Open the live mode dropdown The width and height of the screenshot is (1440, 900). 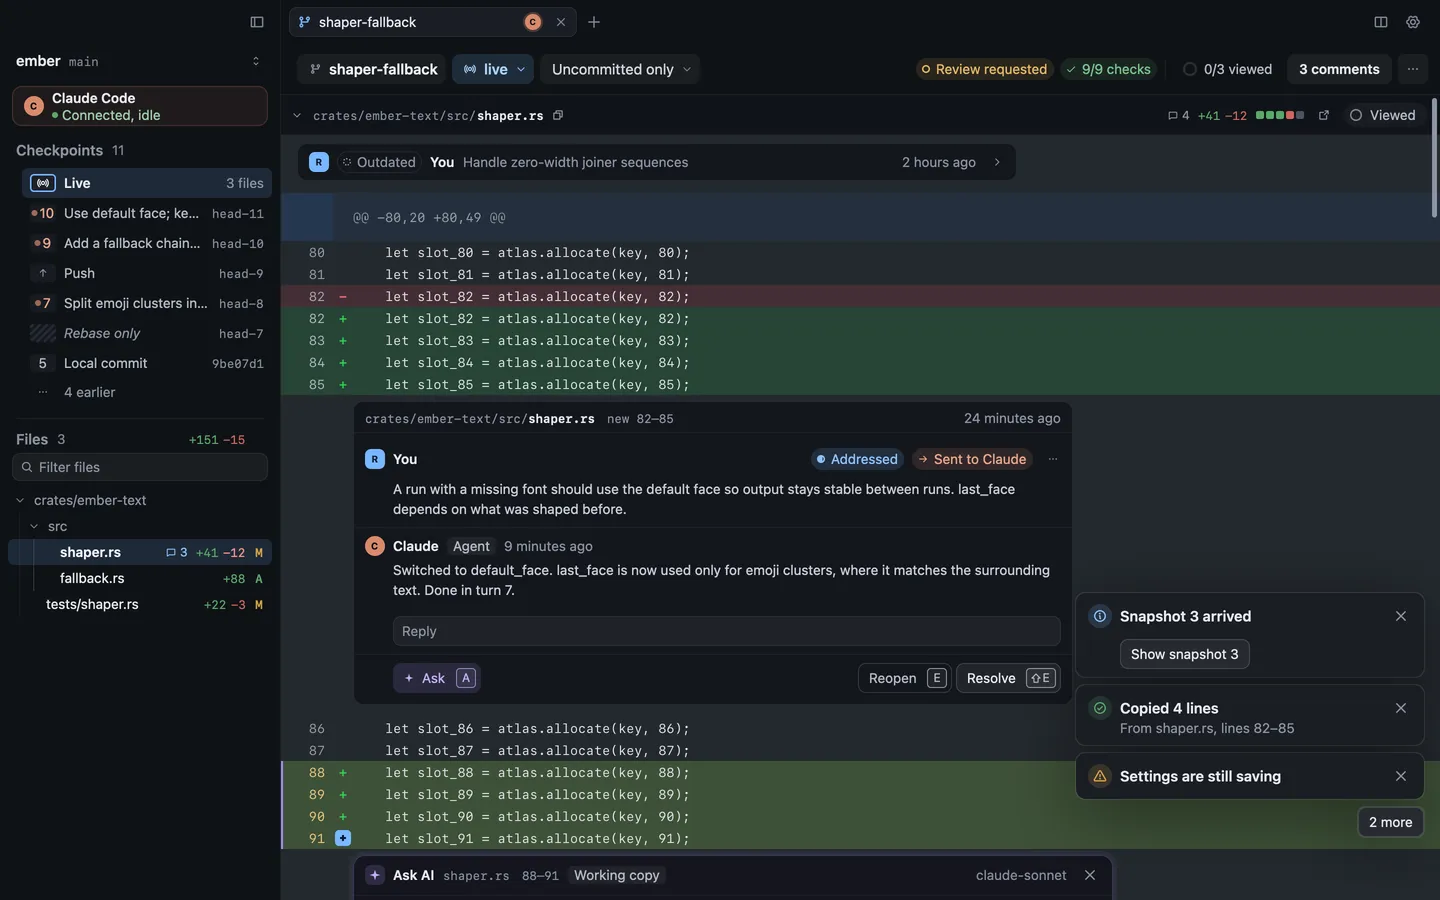tap(494, 69)
